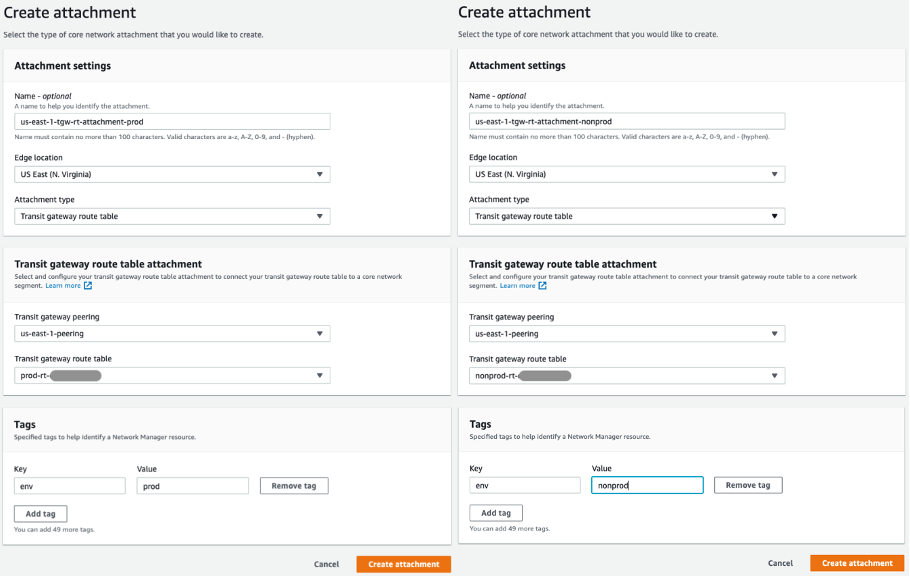Screen dimensions: 910x577
Task: Expand left Attachment type dropdown
Action: (172, 216)
